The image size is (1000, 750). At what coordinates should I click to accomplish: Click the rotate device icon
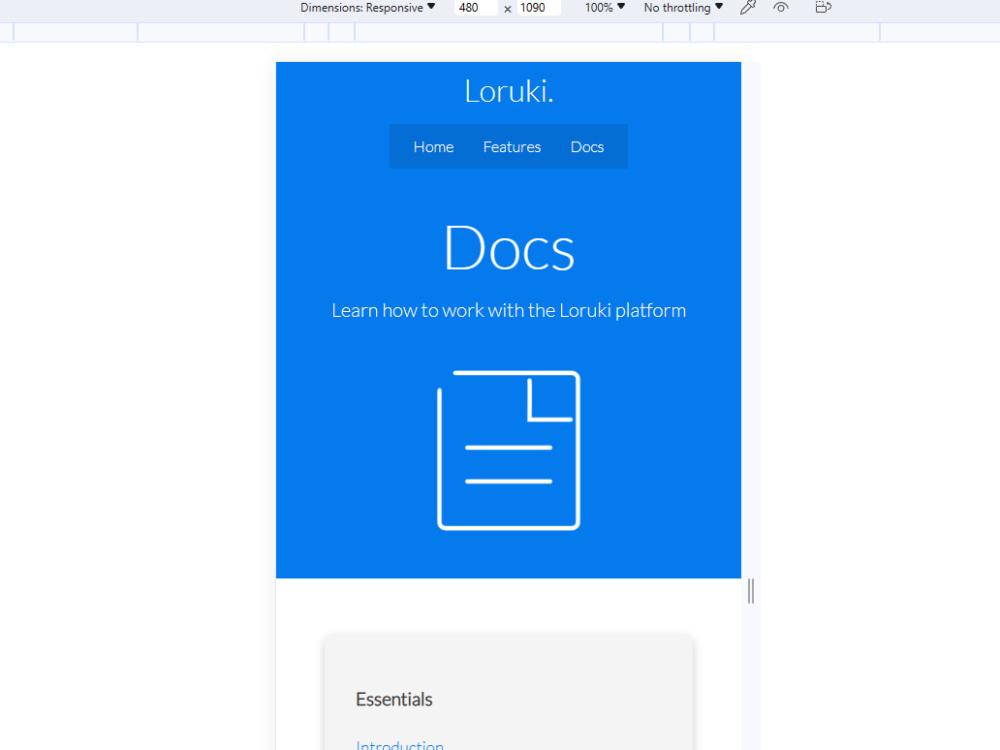tap(823, 8)
